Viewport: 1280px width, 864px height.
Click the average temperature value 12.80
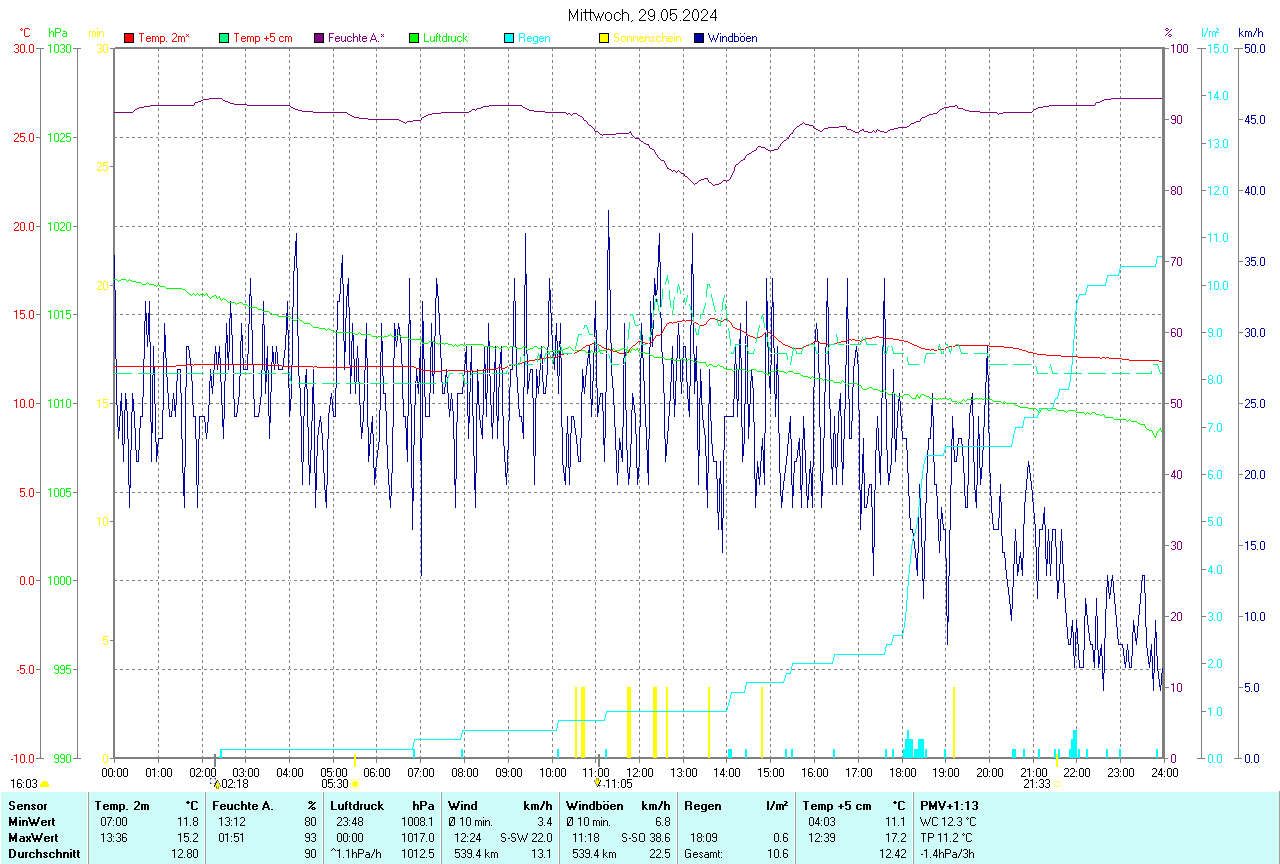point(185,854)
